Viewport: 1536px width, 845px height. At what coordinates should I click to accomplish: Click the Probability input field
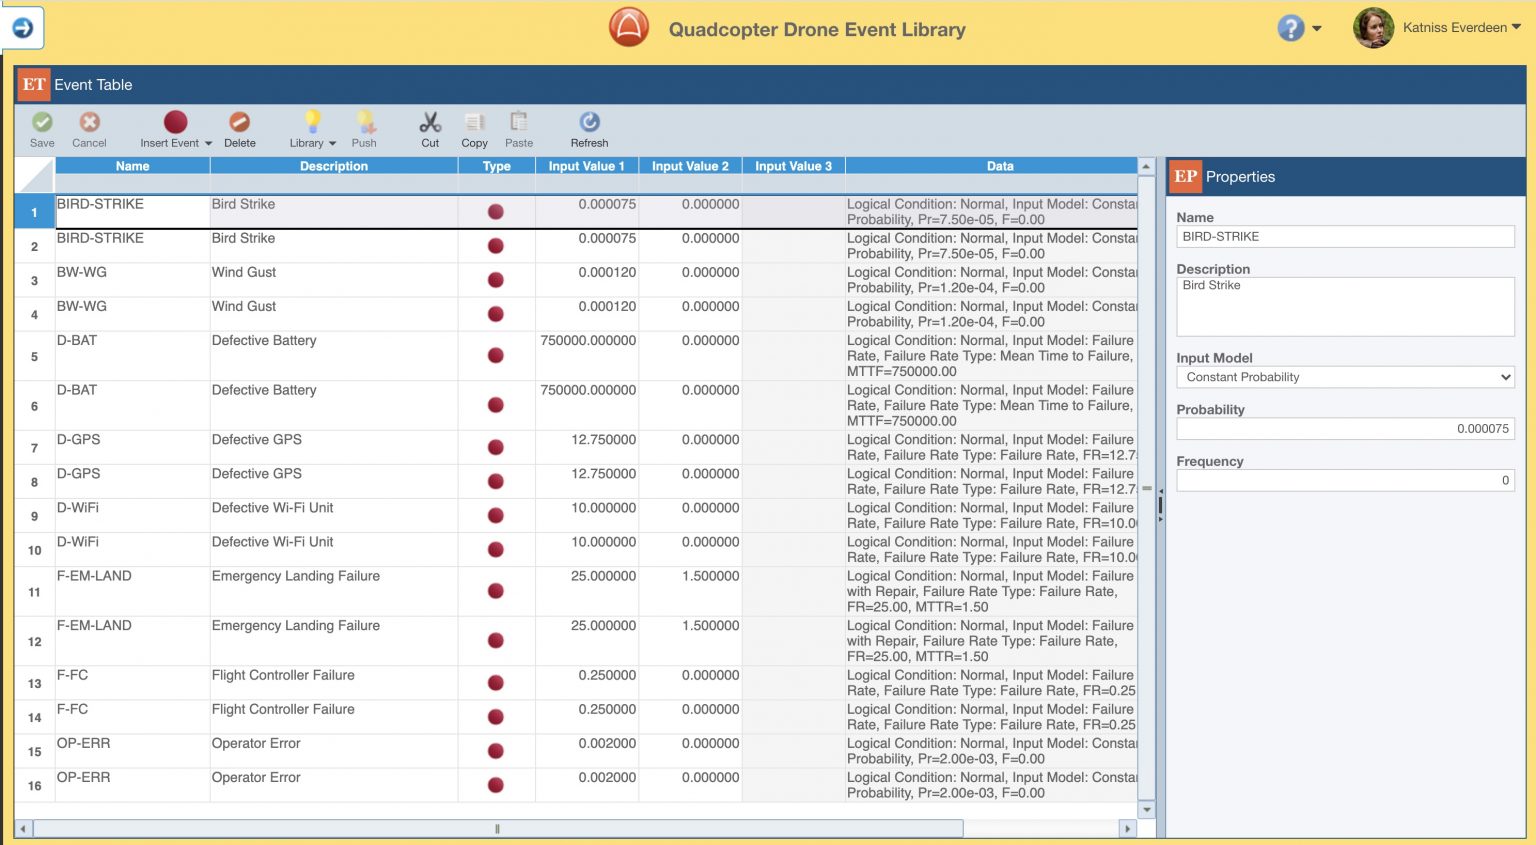(1345, 428)
